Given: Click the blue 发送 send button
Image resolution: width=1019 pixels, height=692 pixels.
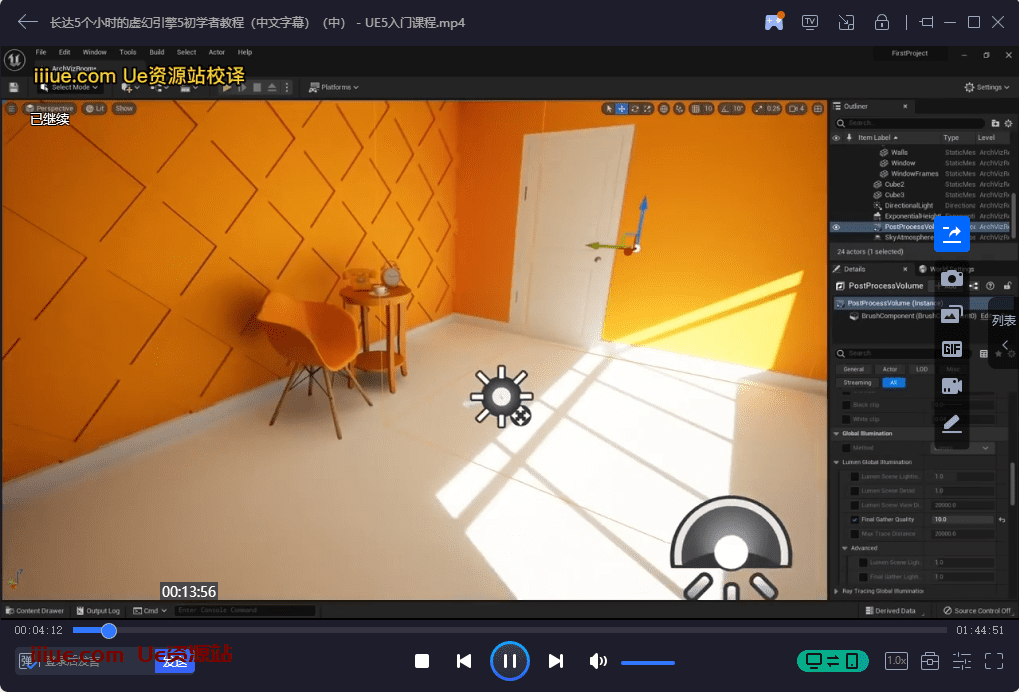Looking at the screenshot, I should coord(175,661).
